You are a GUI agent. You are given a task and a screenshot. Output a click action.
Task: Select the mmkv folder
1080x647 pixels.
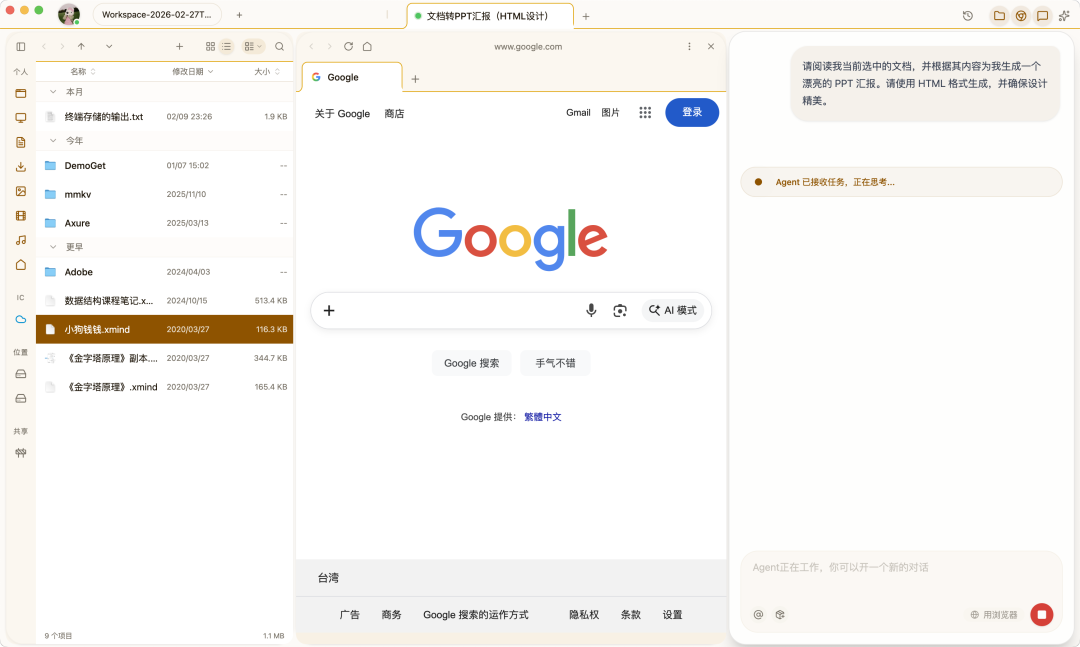[x=164, y=194]
